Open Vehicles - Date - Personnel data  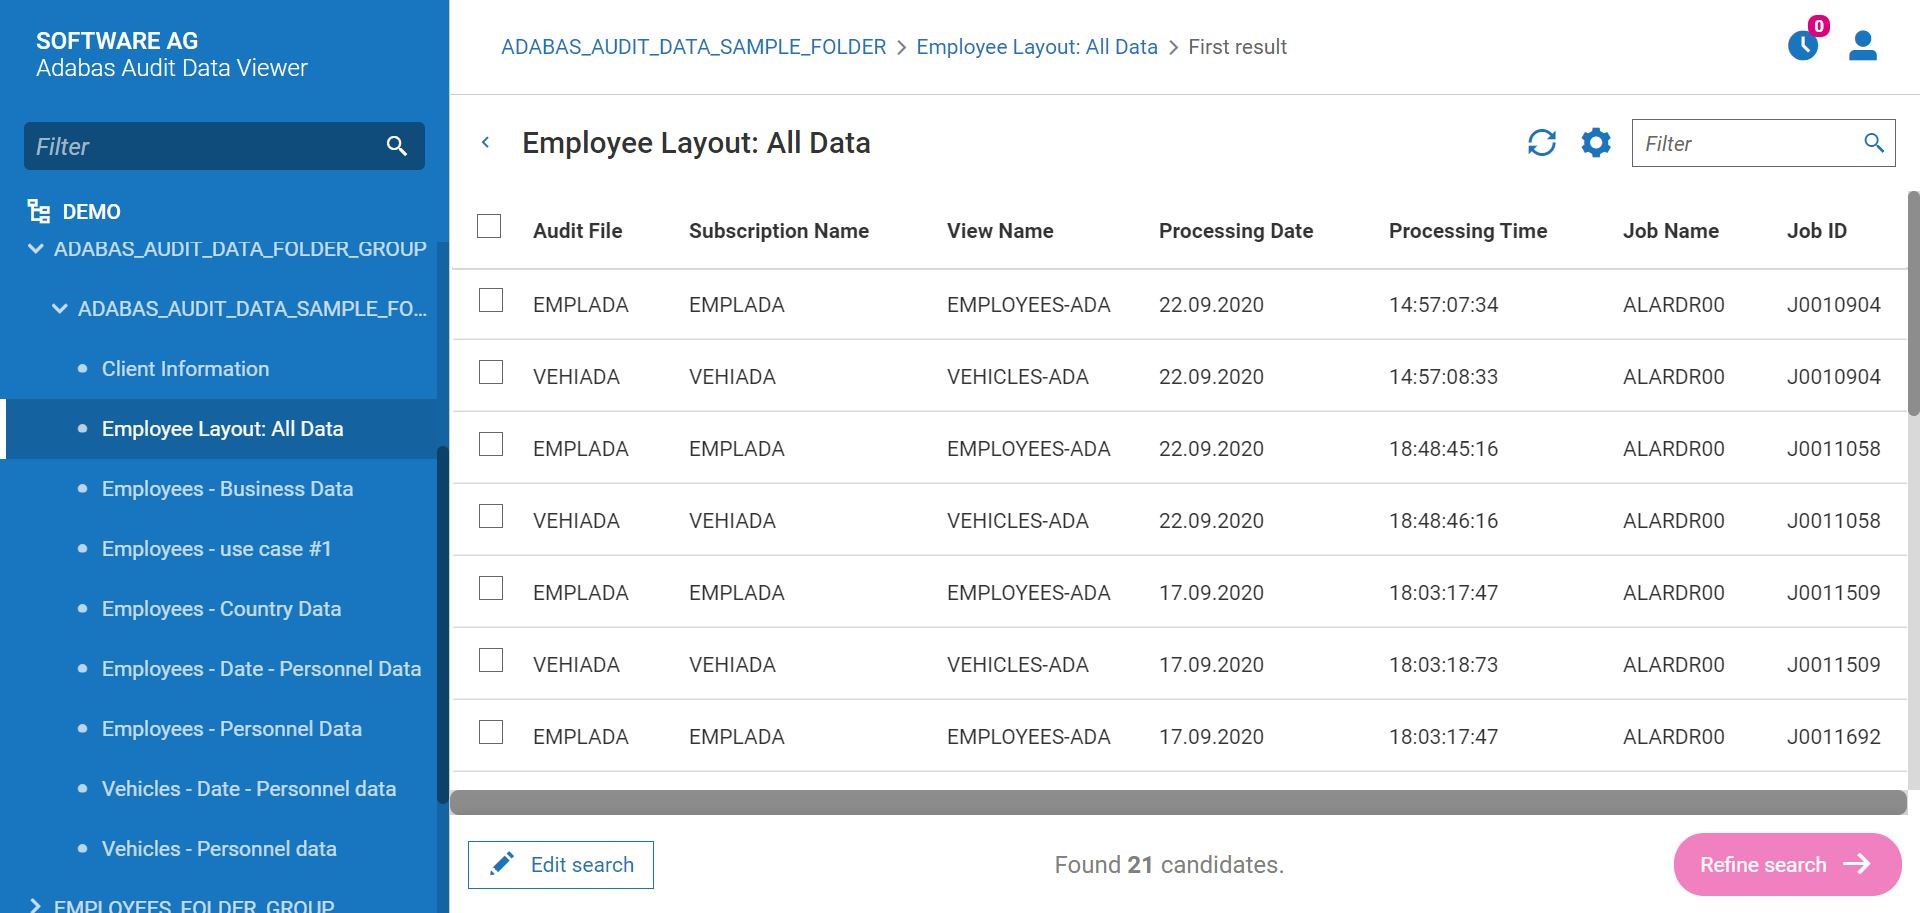pyautogui.click(x=249, y=789)
